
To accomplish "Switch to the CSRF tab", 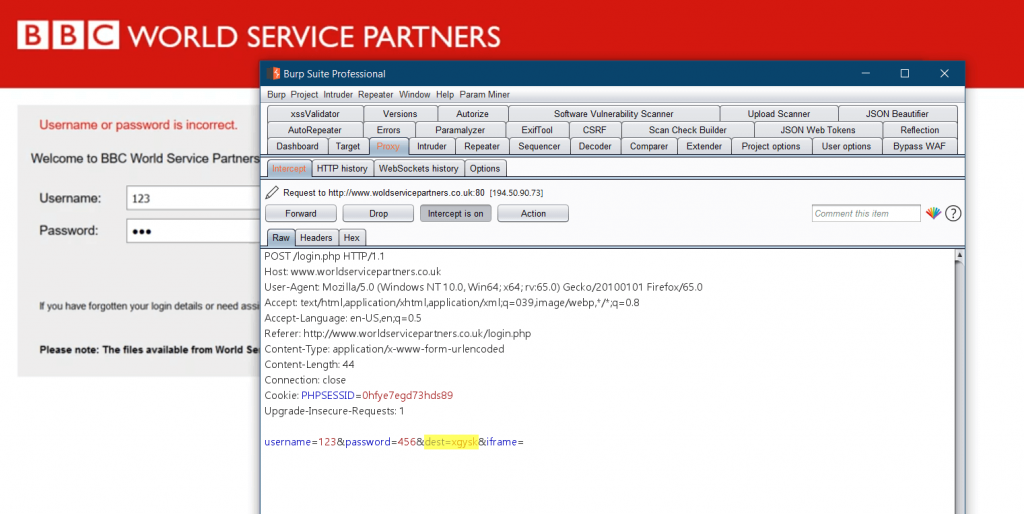I will (x=594, y=130).
